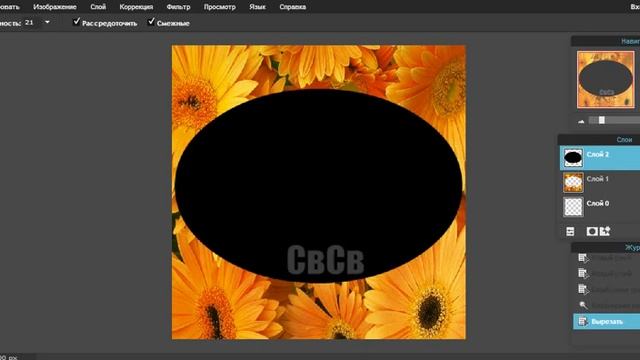Toggle the Рассредоточить checkbox

[x=76, y=22]
